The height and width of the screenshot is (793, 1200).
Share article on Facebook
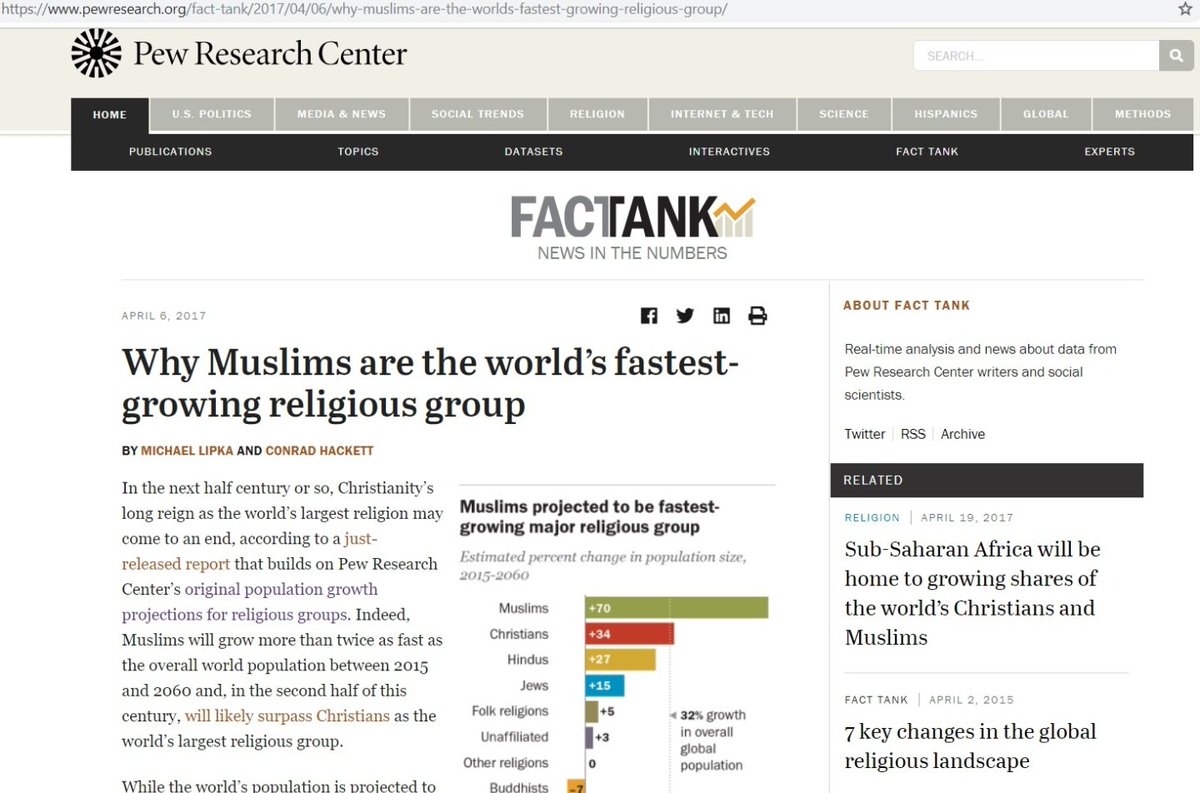click(649, 316)
